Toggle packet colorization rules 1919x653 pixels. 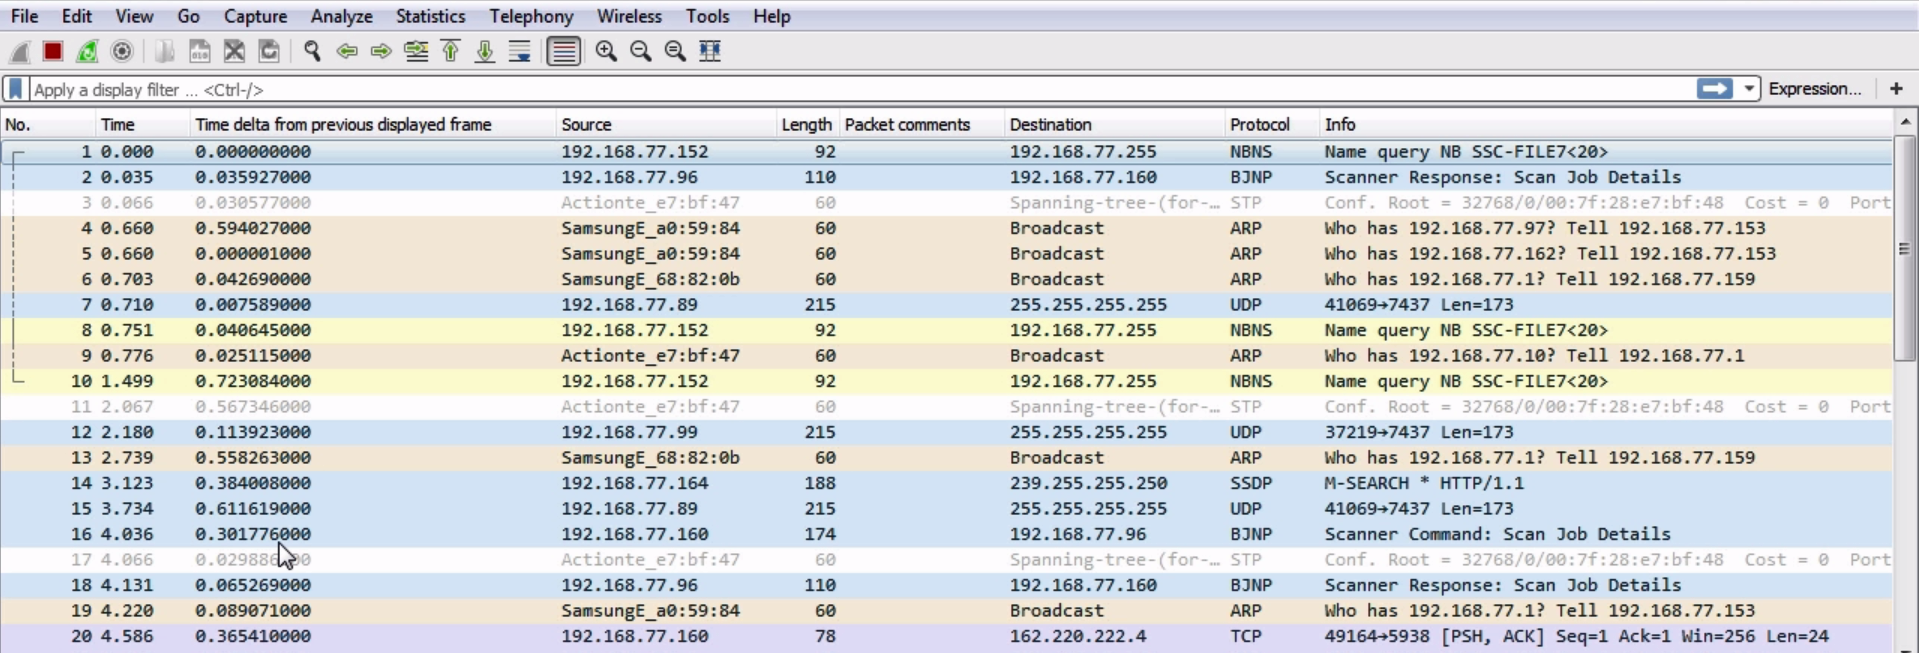(x=564, y=51)
